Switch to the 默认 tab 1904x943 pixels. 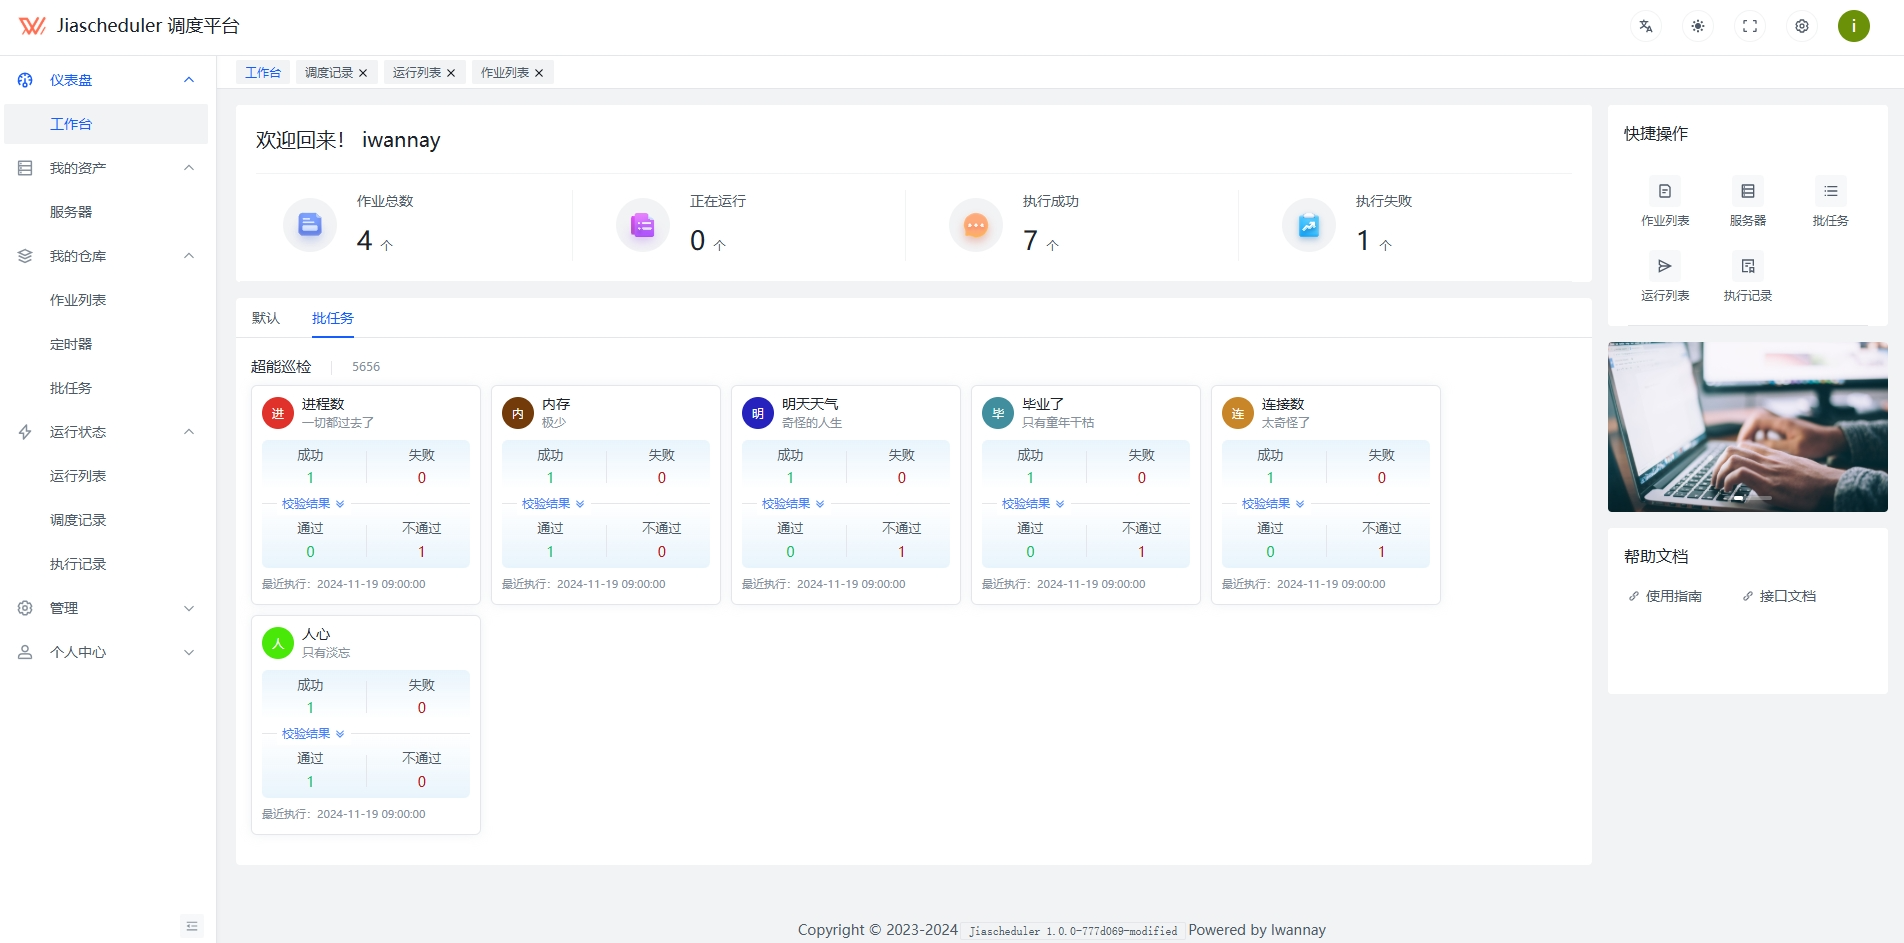coord(265,318)
